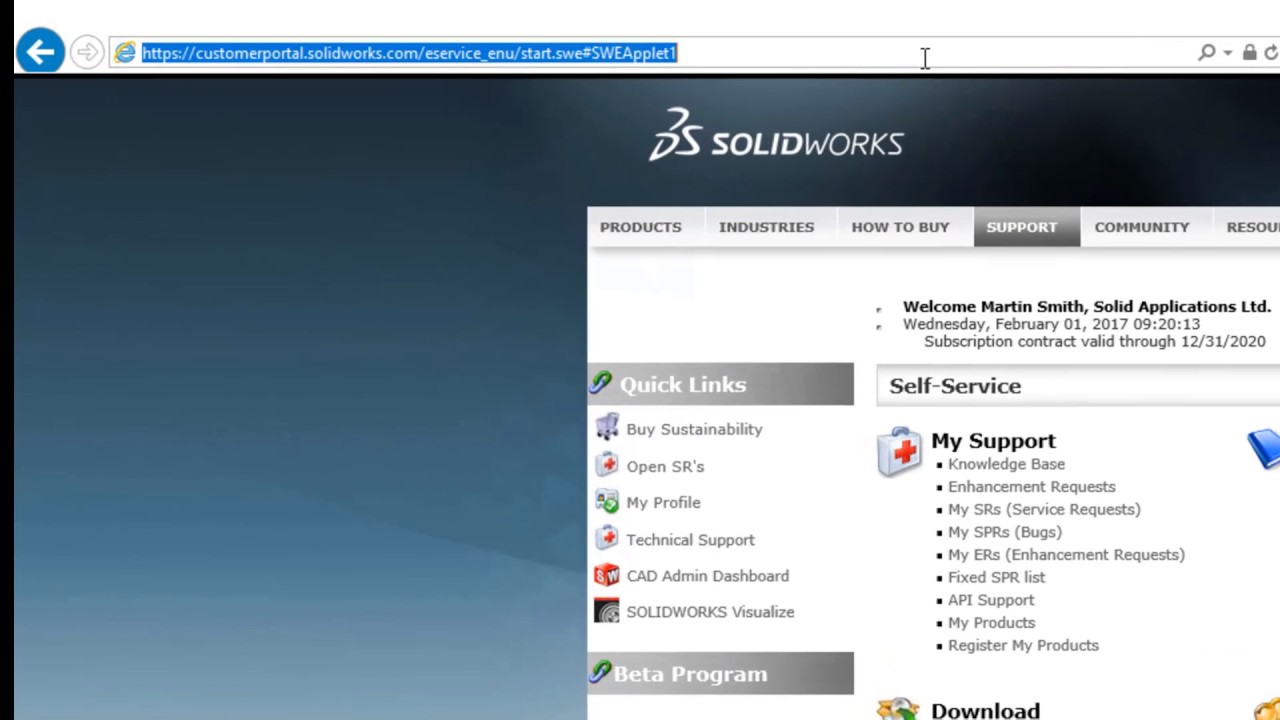Click the security lock icon in address bar
Image resolution: width=1280 pixels, height=720 pixels.
click(1249, 53)
